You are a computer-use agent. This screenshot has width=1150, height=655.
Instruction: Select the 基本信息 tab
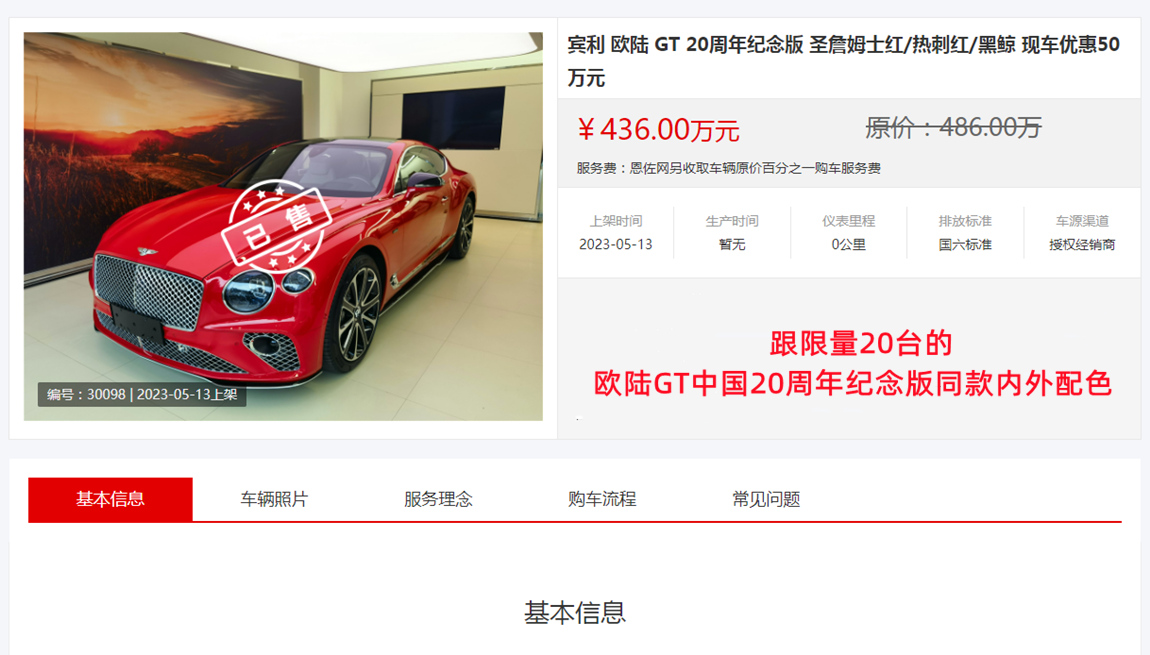110,500
